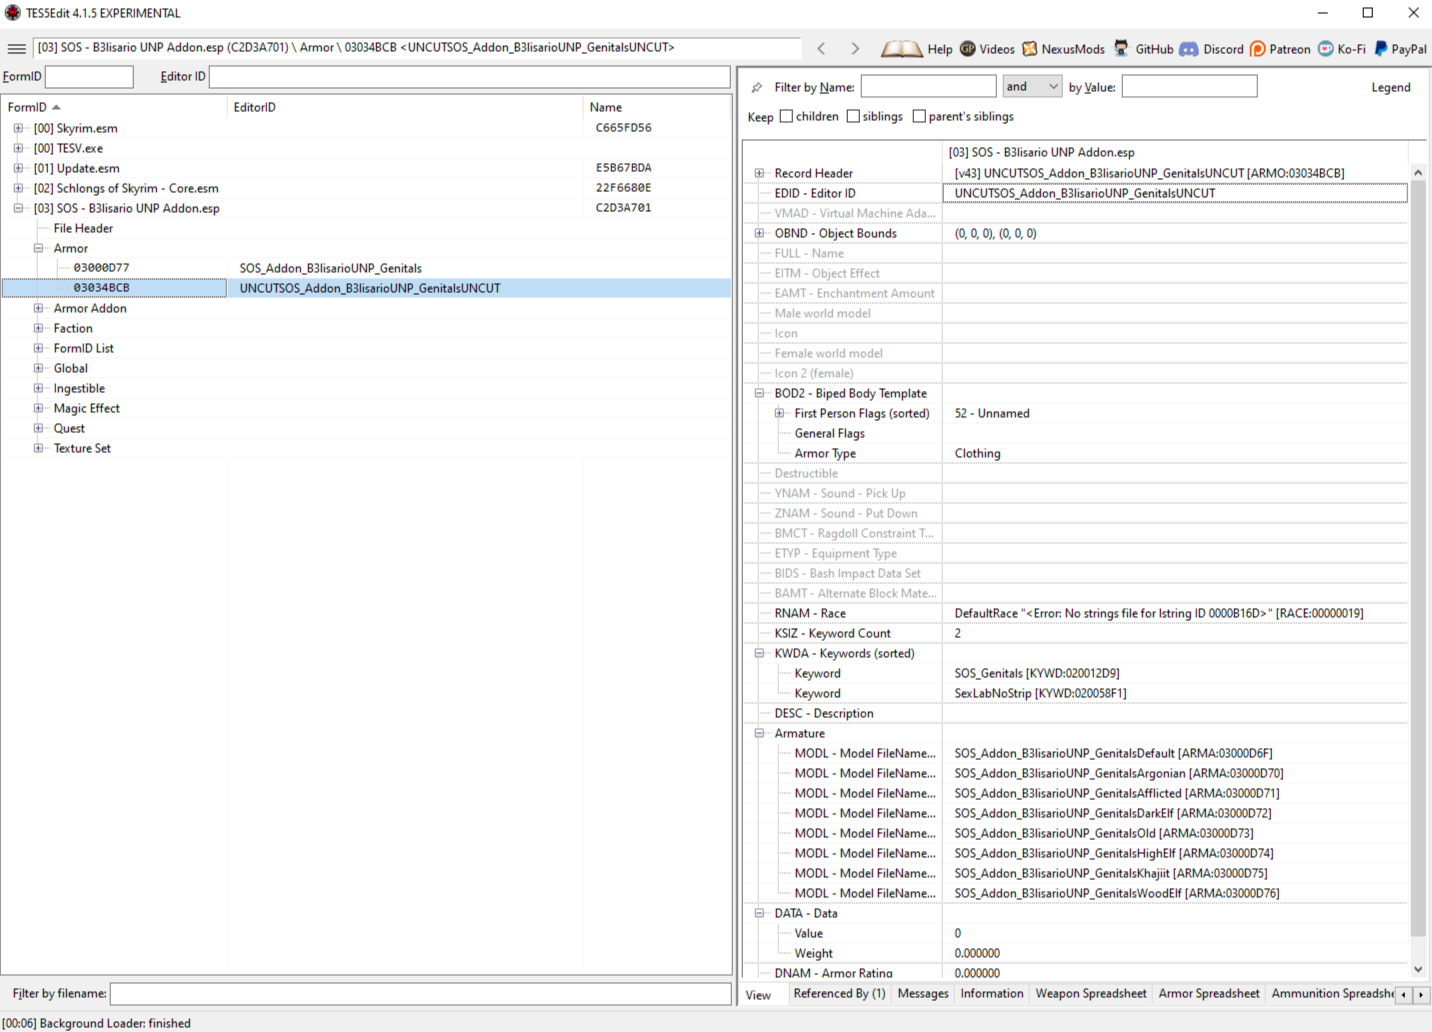The height and width of the screenshot is (1032, 1432).
Task: Expand the Ingestible group
Action: coord(38,388)
